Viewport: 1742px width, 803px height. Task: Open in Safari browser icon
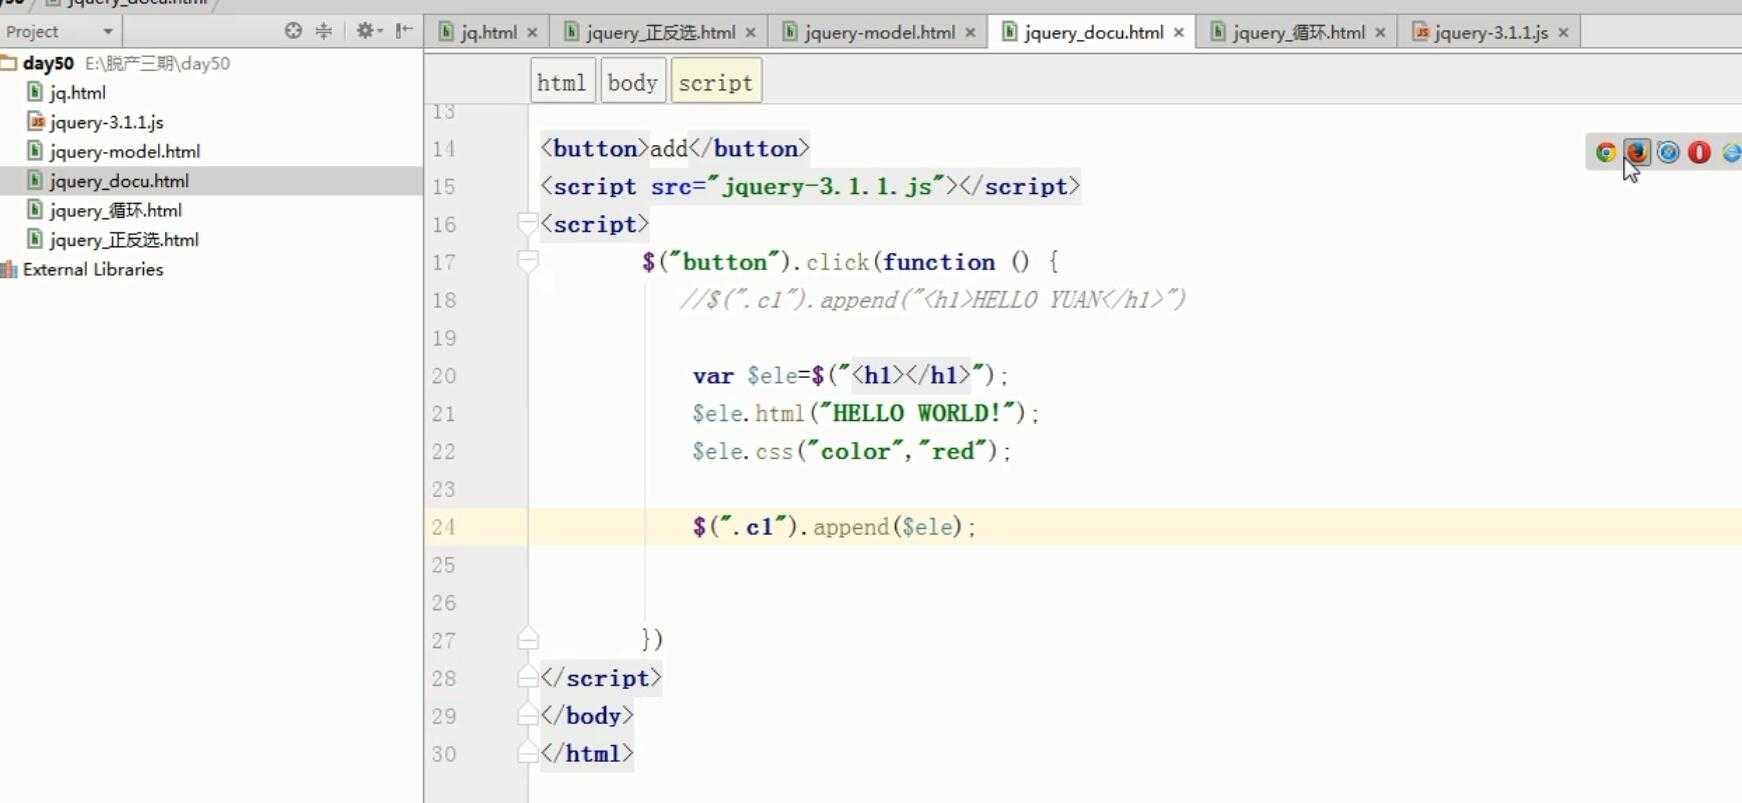[x=1668, y=152]
